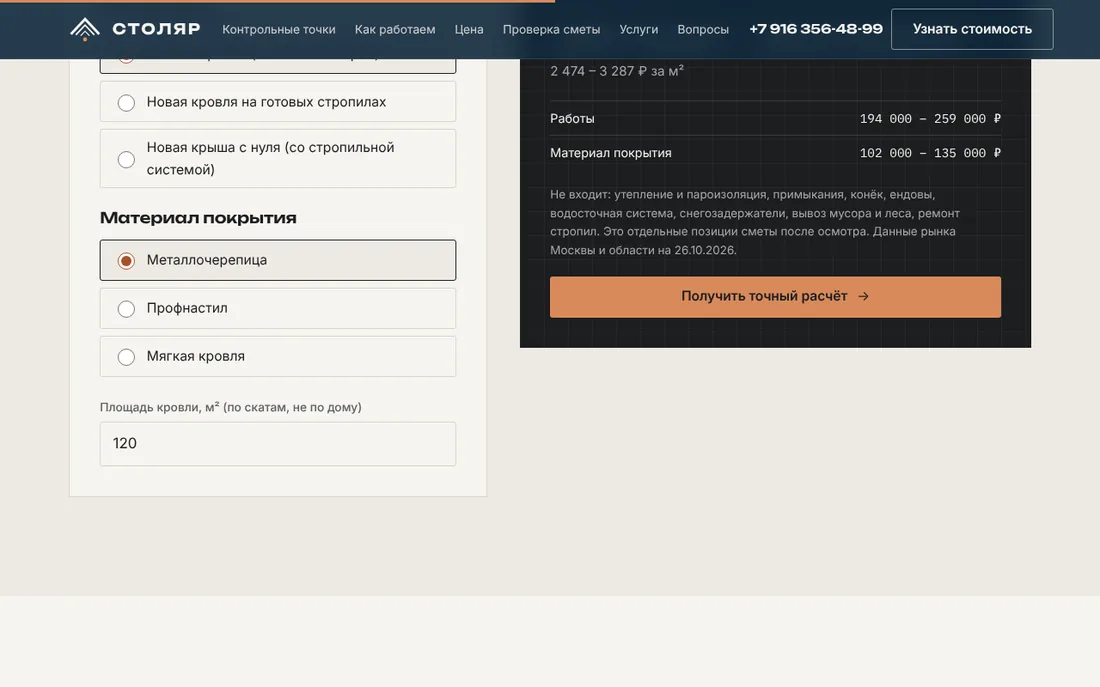Image resolution: width=1100 pixels, height=687 pixels.
Task: Call phone number +7 916 356-48-99
Action: tap(816, 29)
